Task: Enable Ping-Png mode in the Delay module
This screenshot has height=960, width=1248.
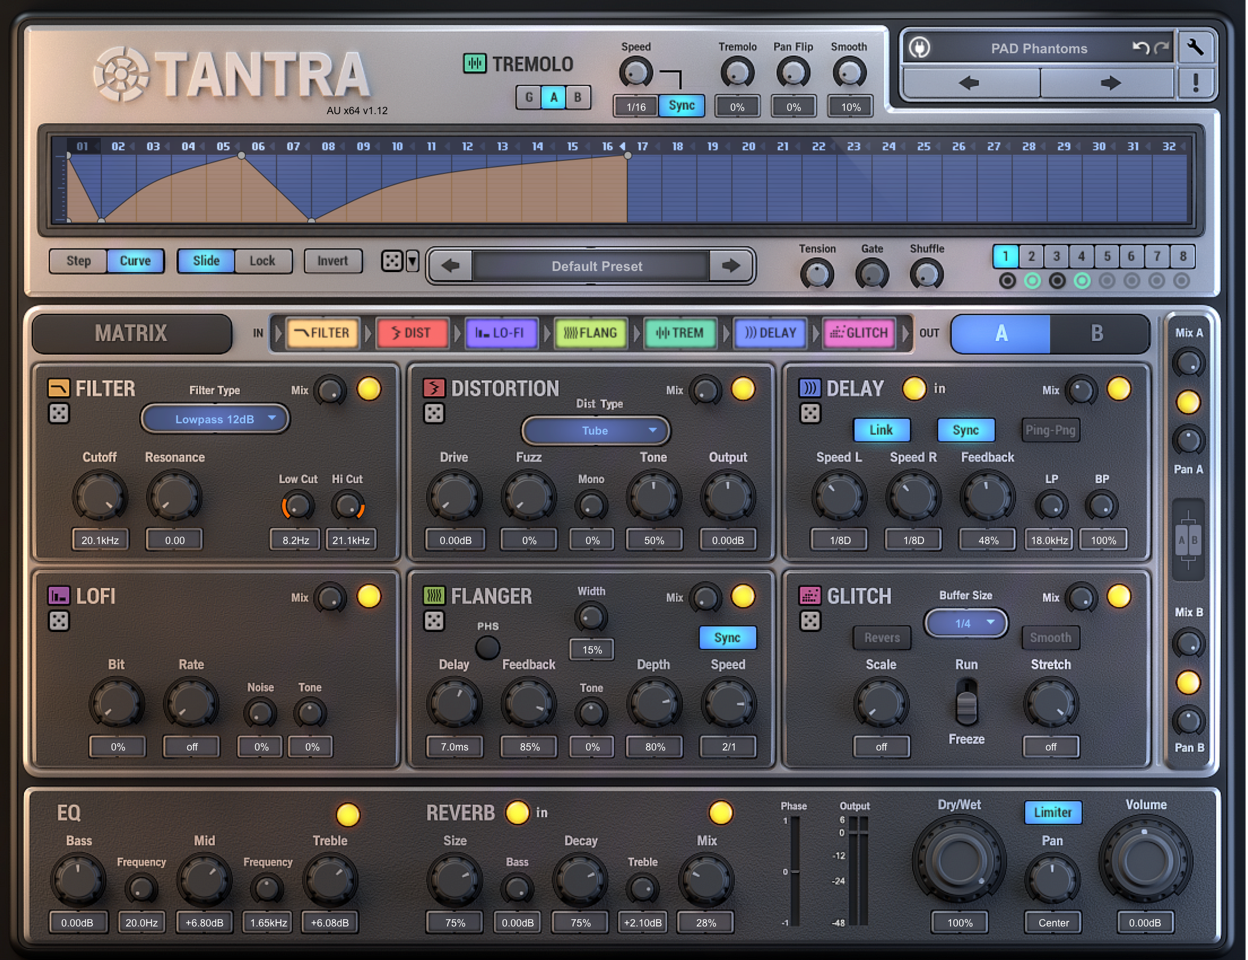Action: [1050, 430]
